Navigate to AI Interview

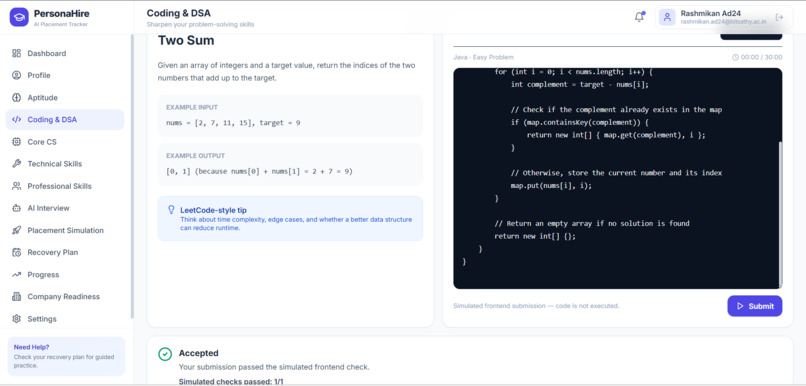65,208
